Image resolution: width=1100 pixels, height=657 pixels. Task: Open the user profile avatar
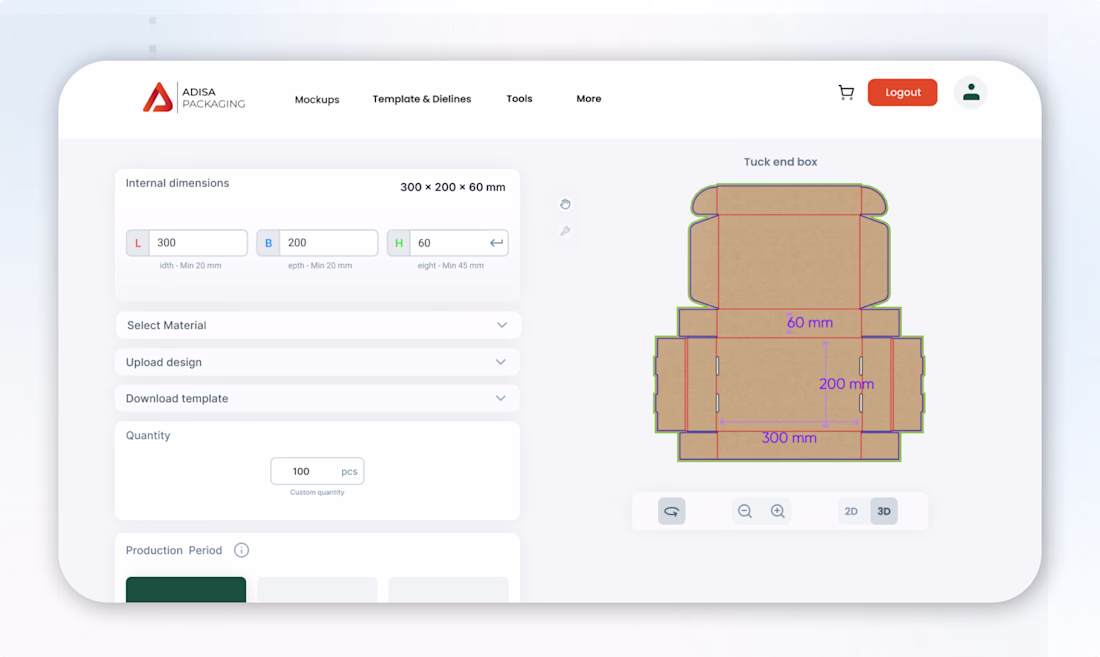(971, 93)
